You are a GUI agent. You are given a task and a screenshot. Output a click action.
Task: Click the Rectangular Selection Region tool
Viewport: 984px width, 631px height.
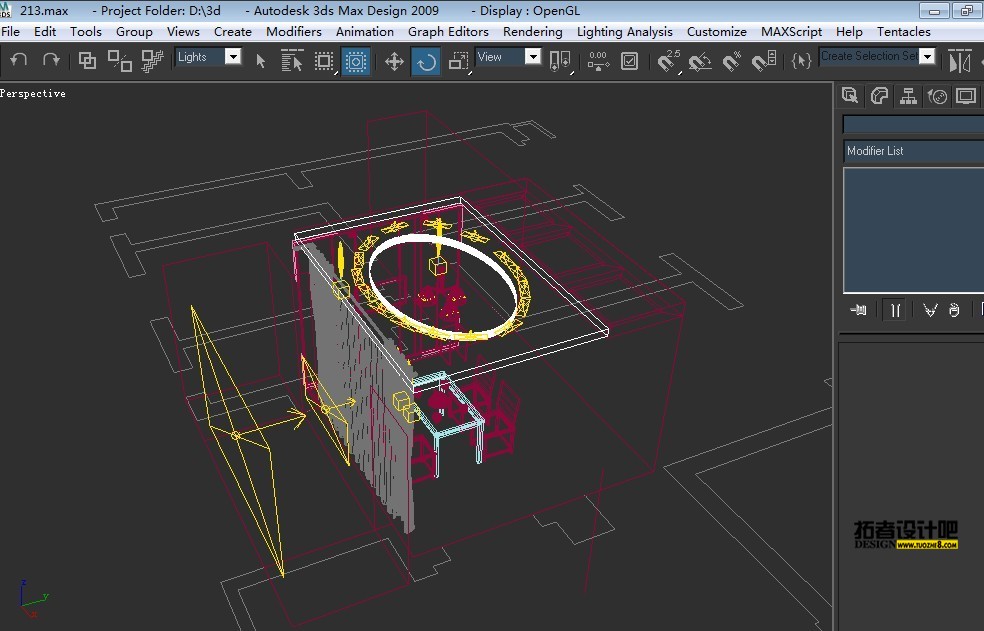[x=324, y=61]
